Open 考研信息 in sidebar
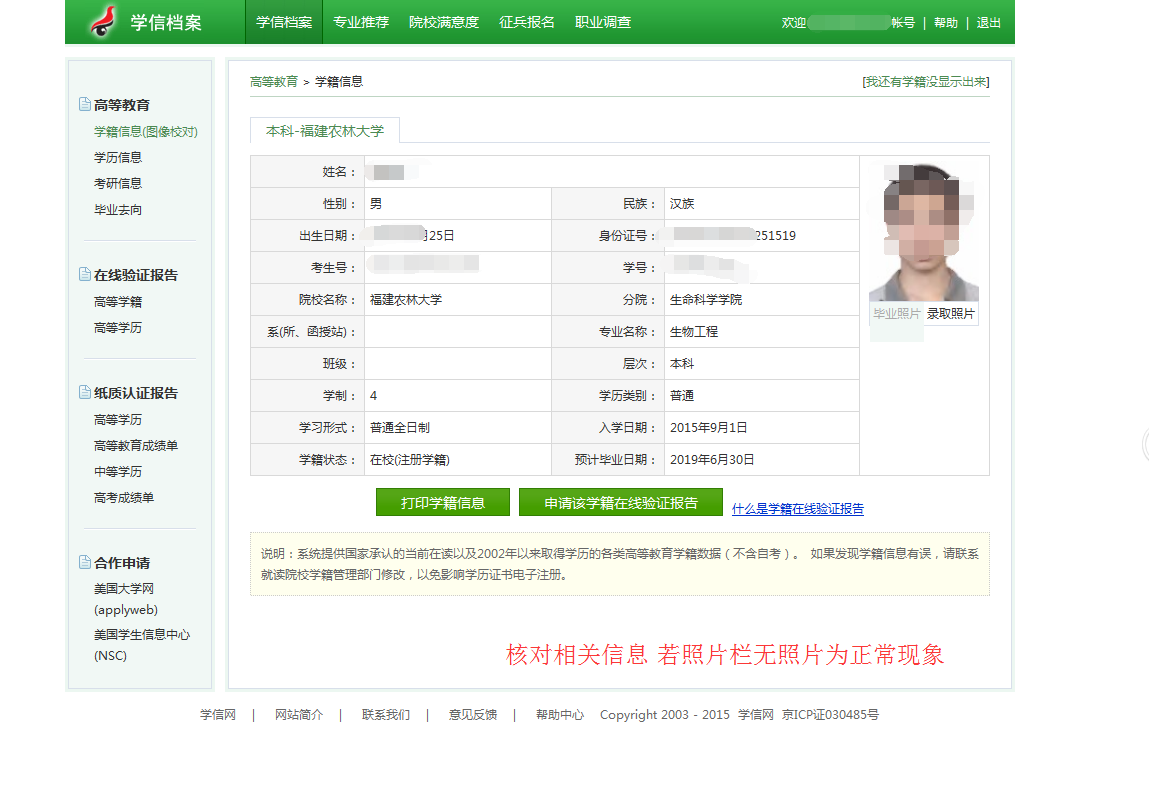1149x790 pixels. [x=117, y=183]
